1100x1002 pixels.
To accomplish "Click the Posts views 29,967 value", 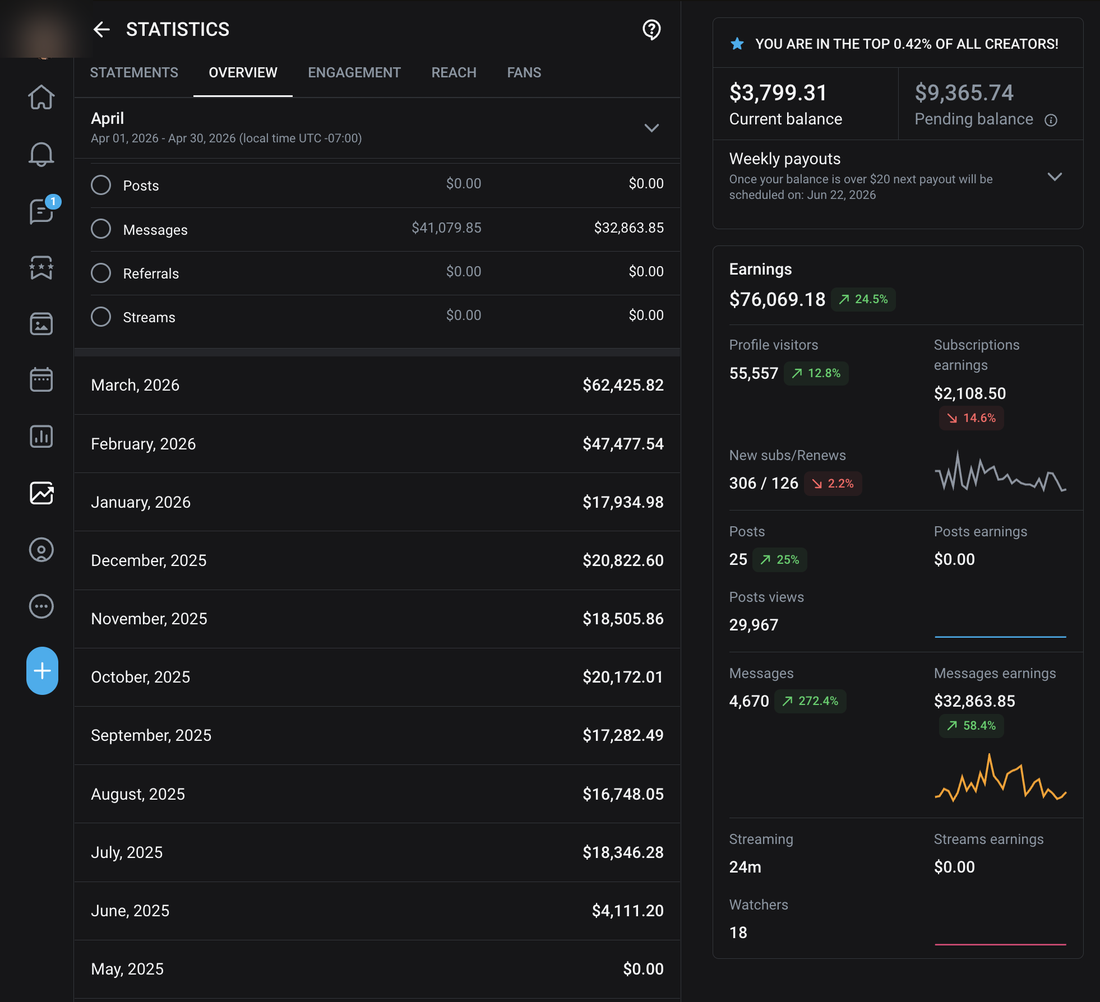I will (x=753, y=625).
